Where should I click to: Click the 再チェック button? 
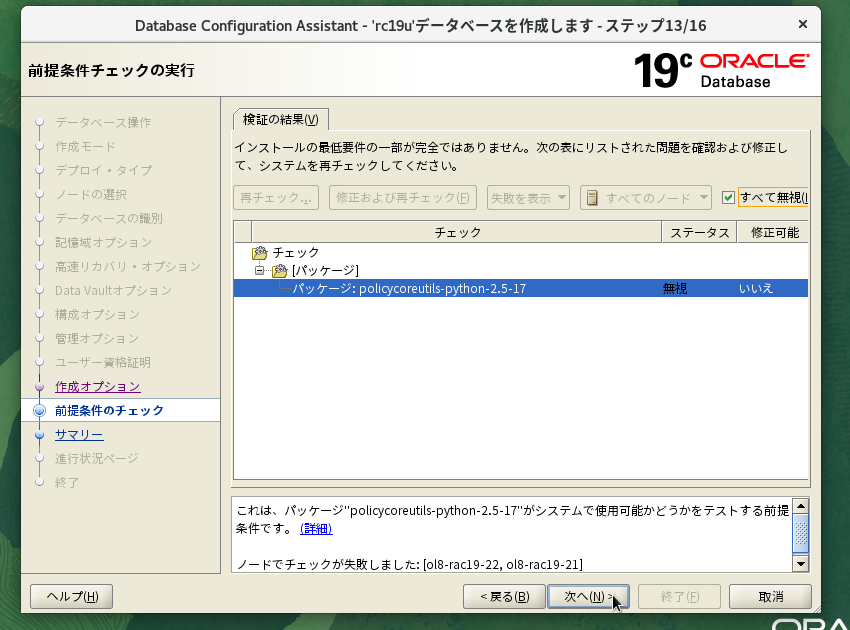click(276, 198)
